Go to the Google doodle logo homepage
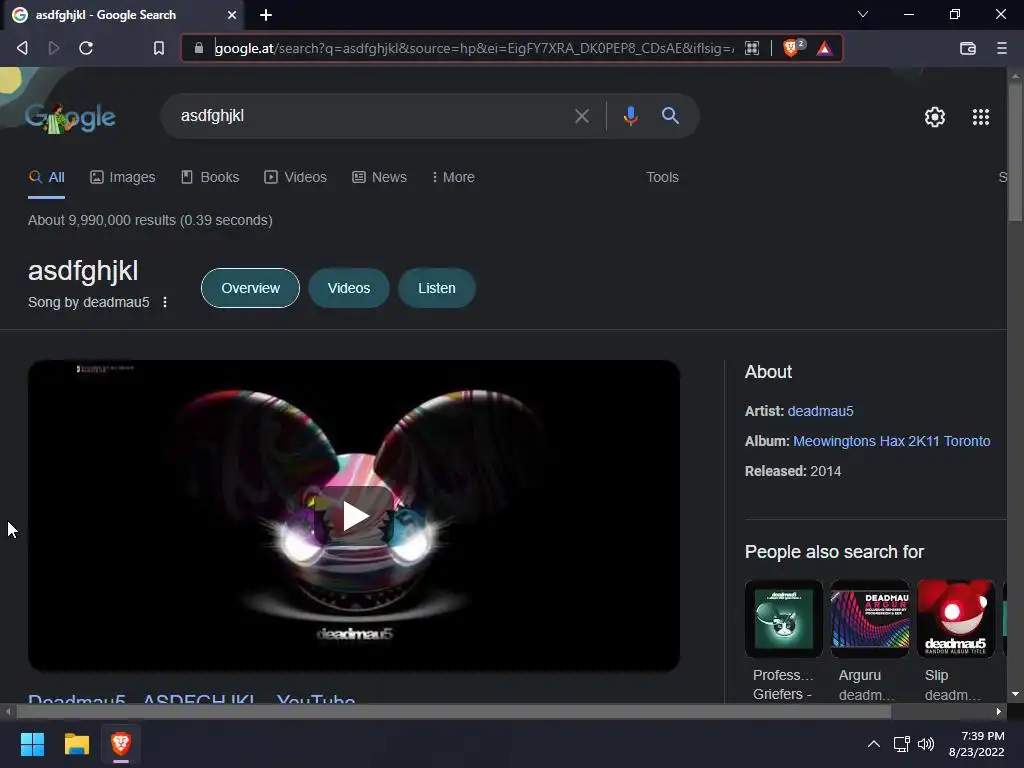Viewport: 1024px width, 768px height. coord(70,118)
